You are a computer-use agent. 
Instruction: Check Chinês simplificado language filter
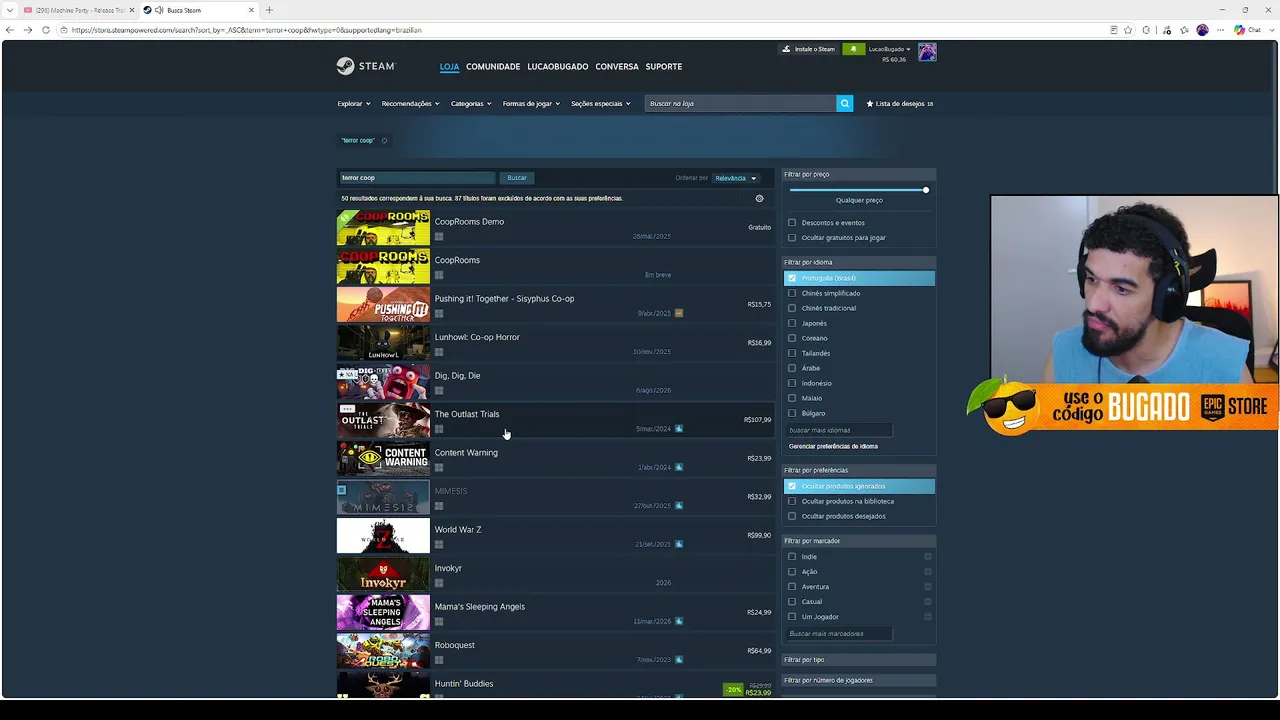point(792,293)
